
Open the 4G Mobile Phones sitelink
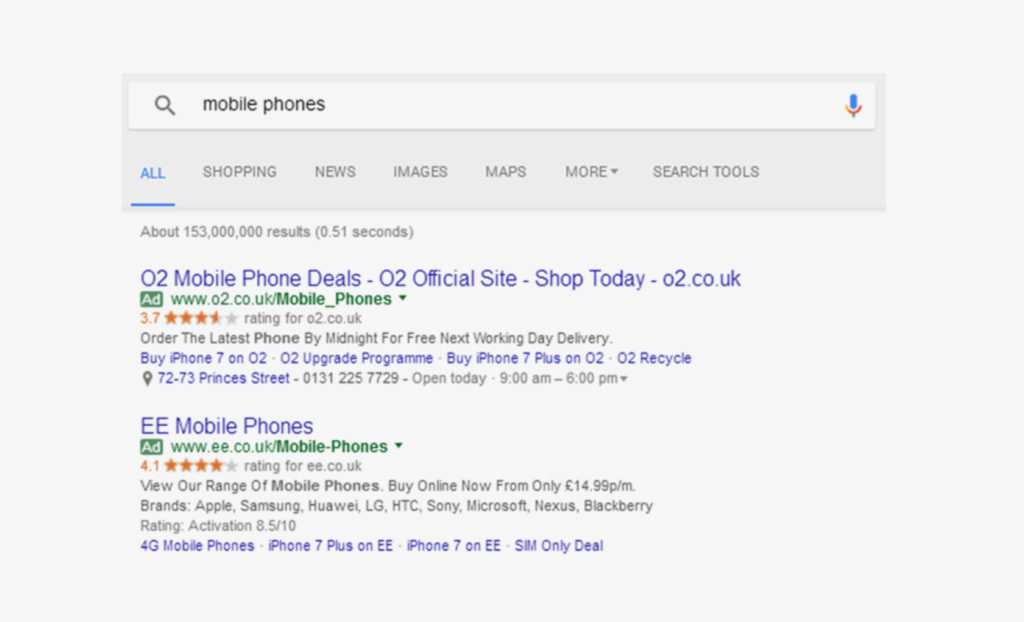tap(197, 546)
